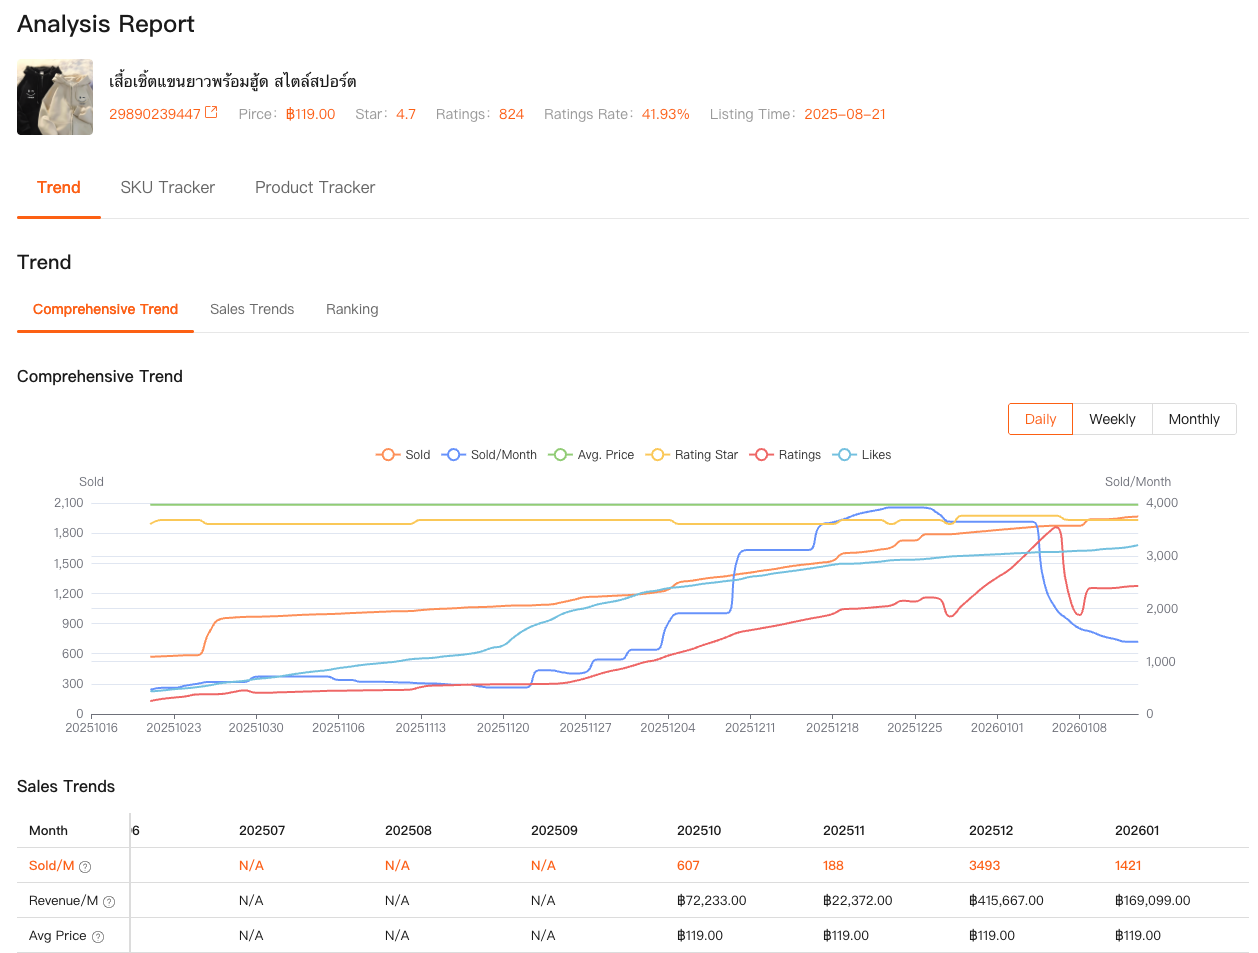Switch chart to Monthly interval

click(1194, 419)
